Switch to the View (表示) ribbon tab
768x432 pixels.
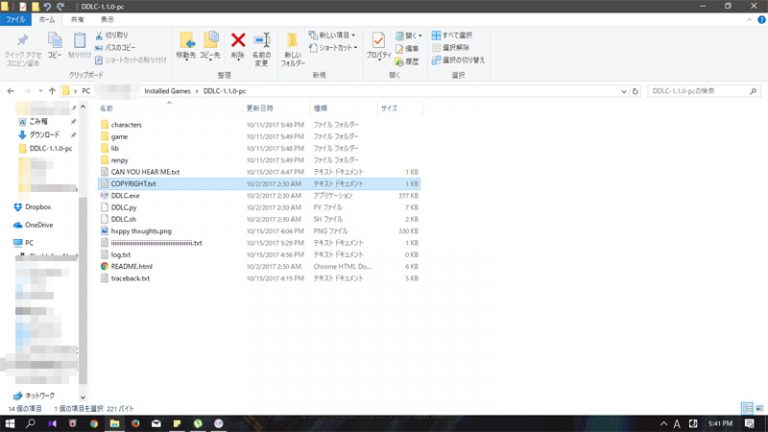(107, 20)
